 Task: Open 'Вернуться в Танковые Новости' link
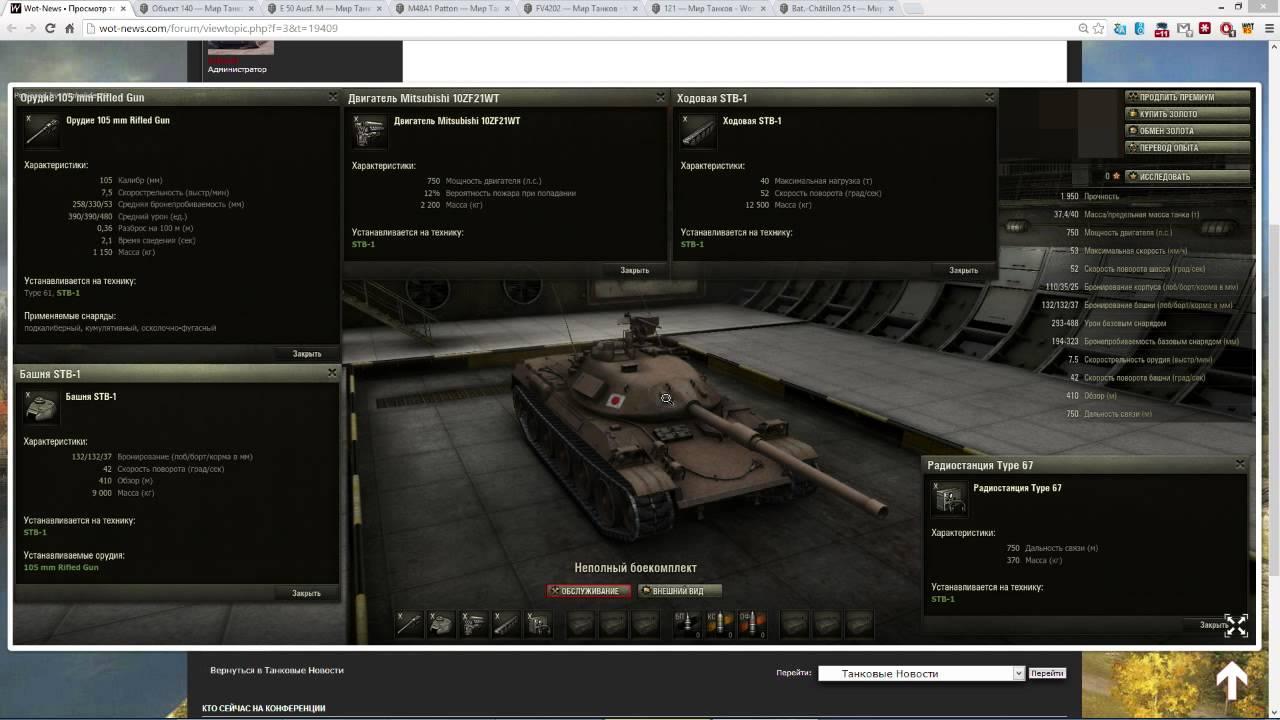(276, 670)
